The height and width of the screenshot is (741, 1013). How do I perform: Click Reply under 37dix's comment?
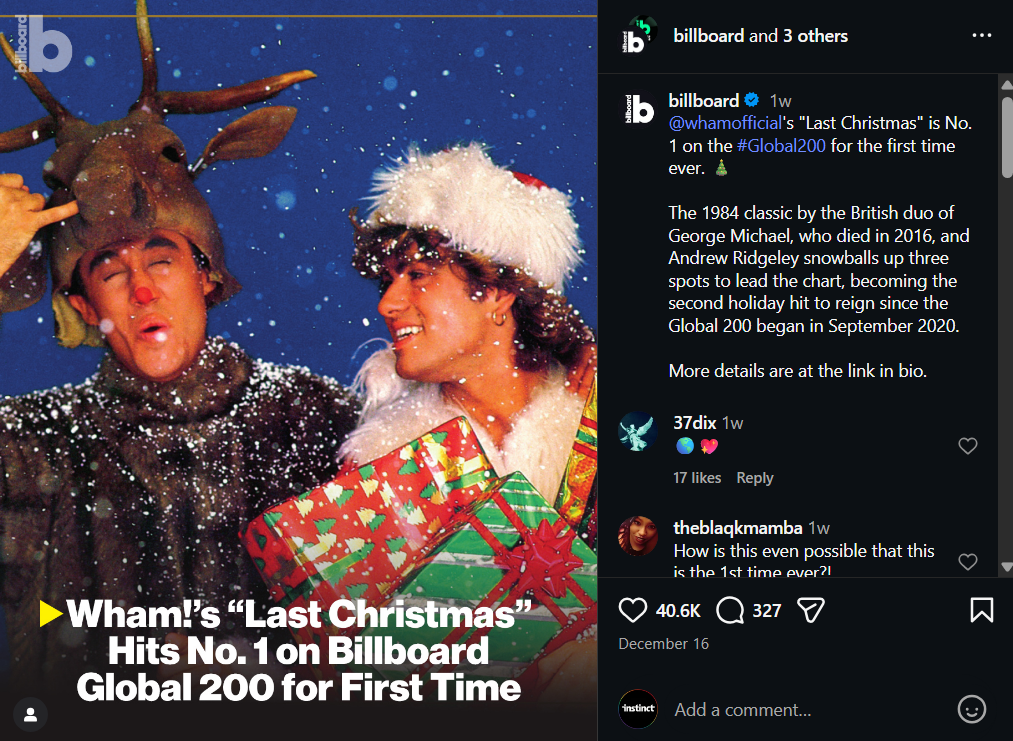click(x=754, y=478)
